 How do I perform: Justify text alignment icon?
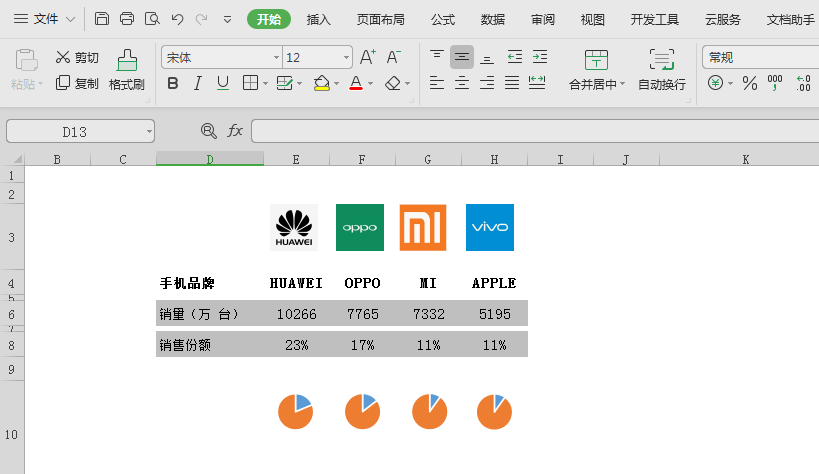point(512,83)
